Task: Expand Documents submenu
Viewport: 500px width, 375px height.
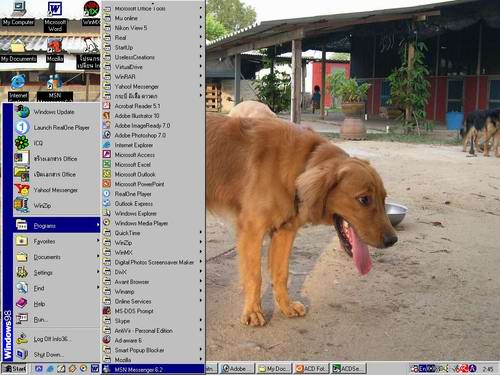Action: pos(57,257)
